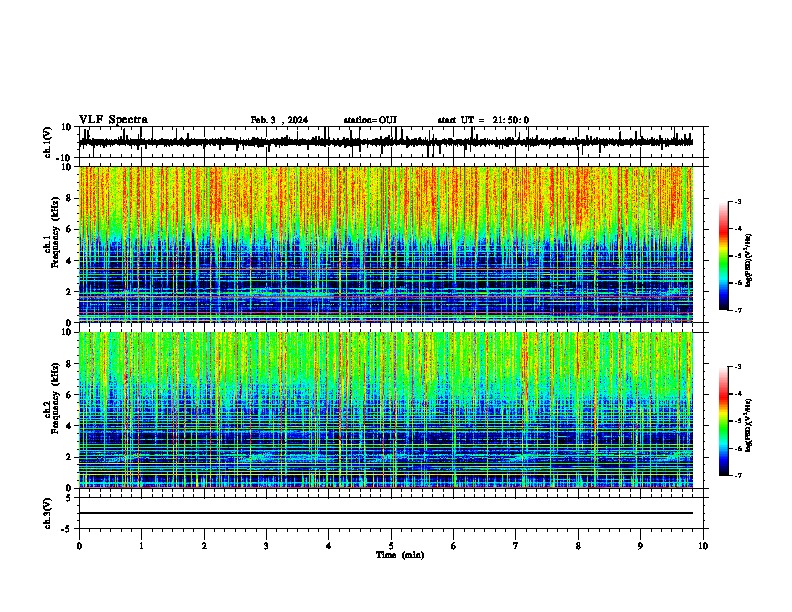Click the time axis tick label "5"
Image resolution: width=792 pixels, height=612 pixels.
(391, 546)
